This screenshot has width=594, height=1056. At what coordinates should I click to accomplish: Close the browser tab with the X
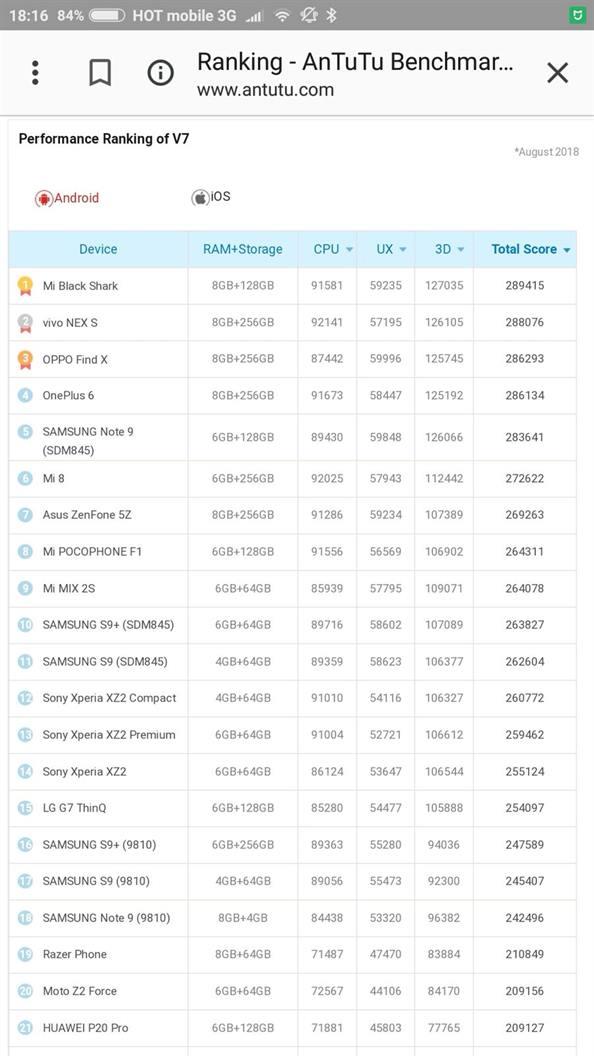(558, 73)
